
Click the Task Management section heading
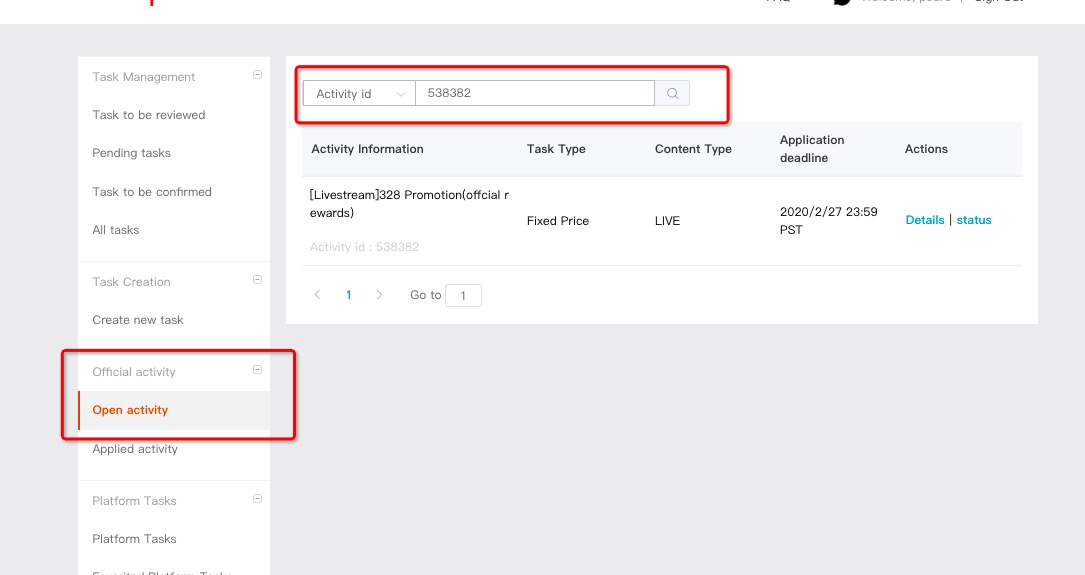[x=143, y=77]
